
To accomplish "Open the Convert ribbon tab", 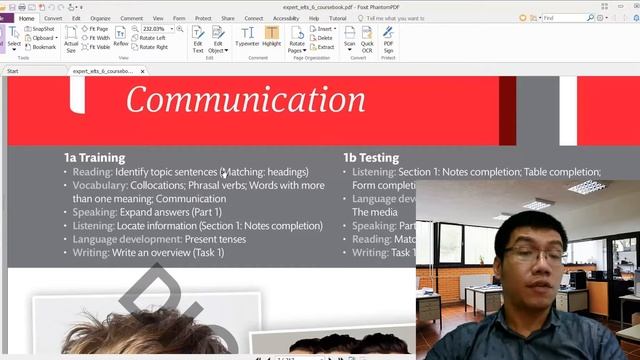I will (x=53, y=18).
